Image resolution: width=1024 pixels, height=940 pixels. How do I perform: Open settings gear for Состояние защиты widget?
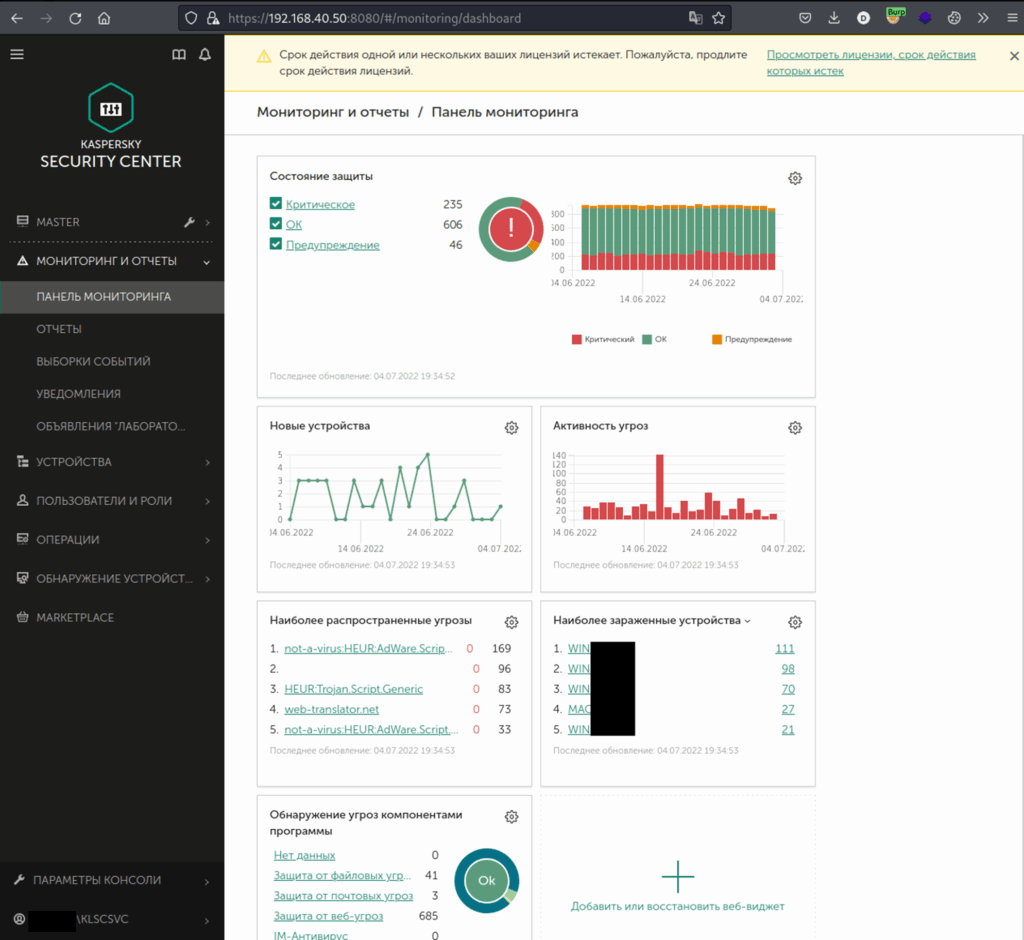click(795, 178)
